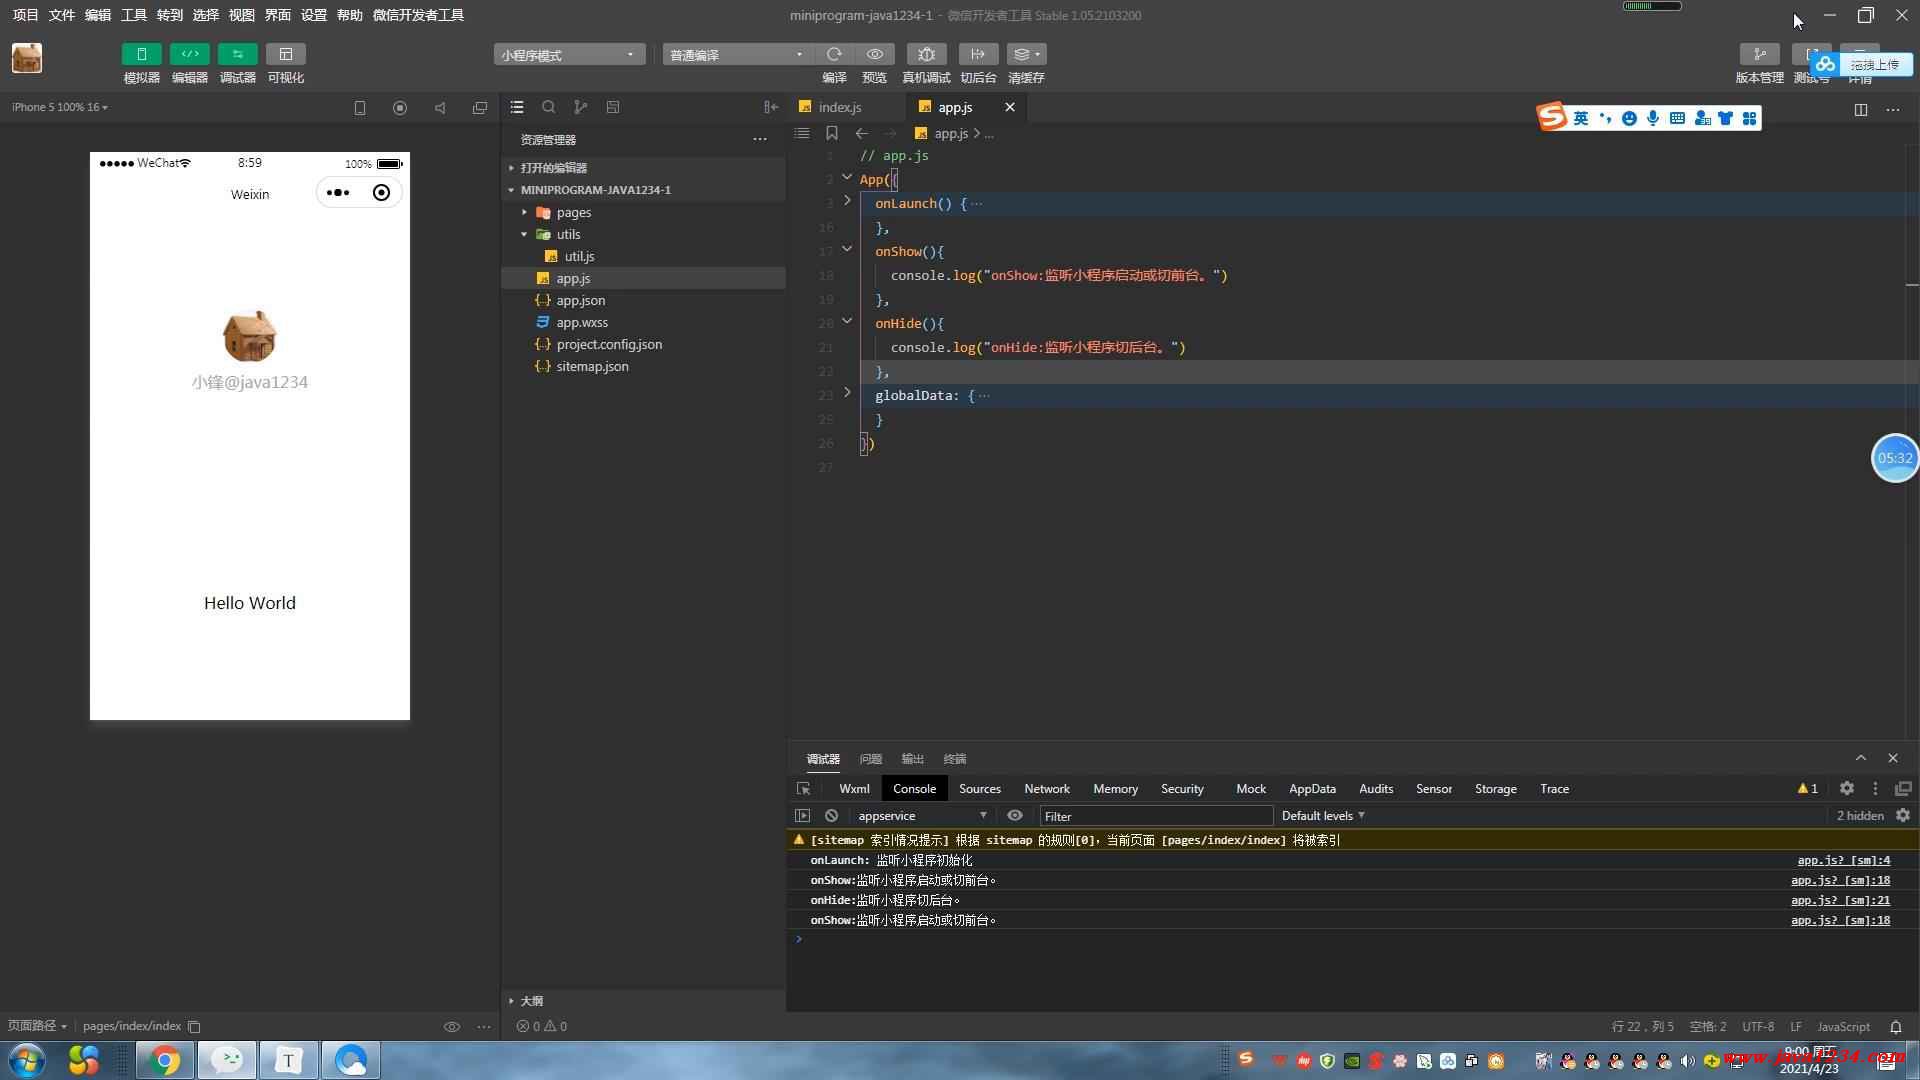Switch to the Network tab
This screenshot has width=1920, height=1080.
pyautogui.click(x=1046, y=788)
